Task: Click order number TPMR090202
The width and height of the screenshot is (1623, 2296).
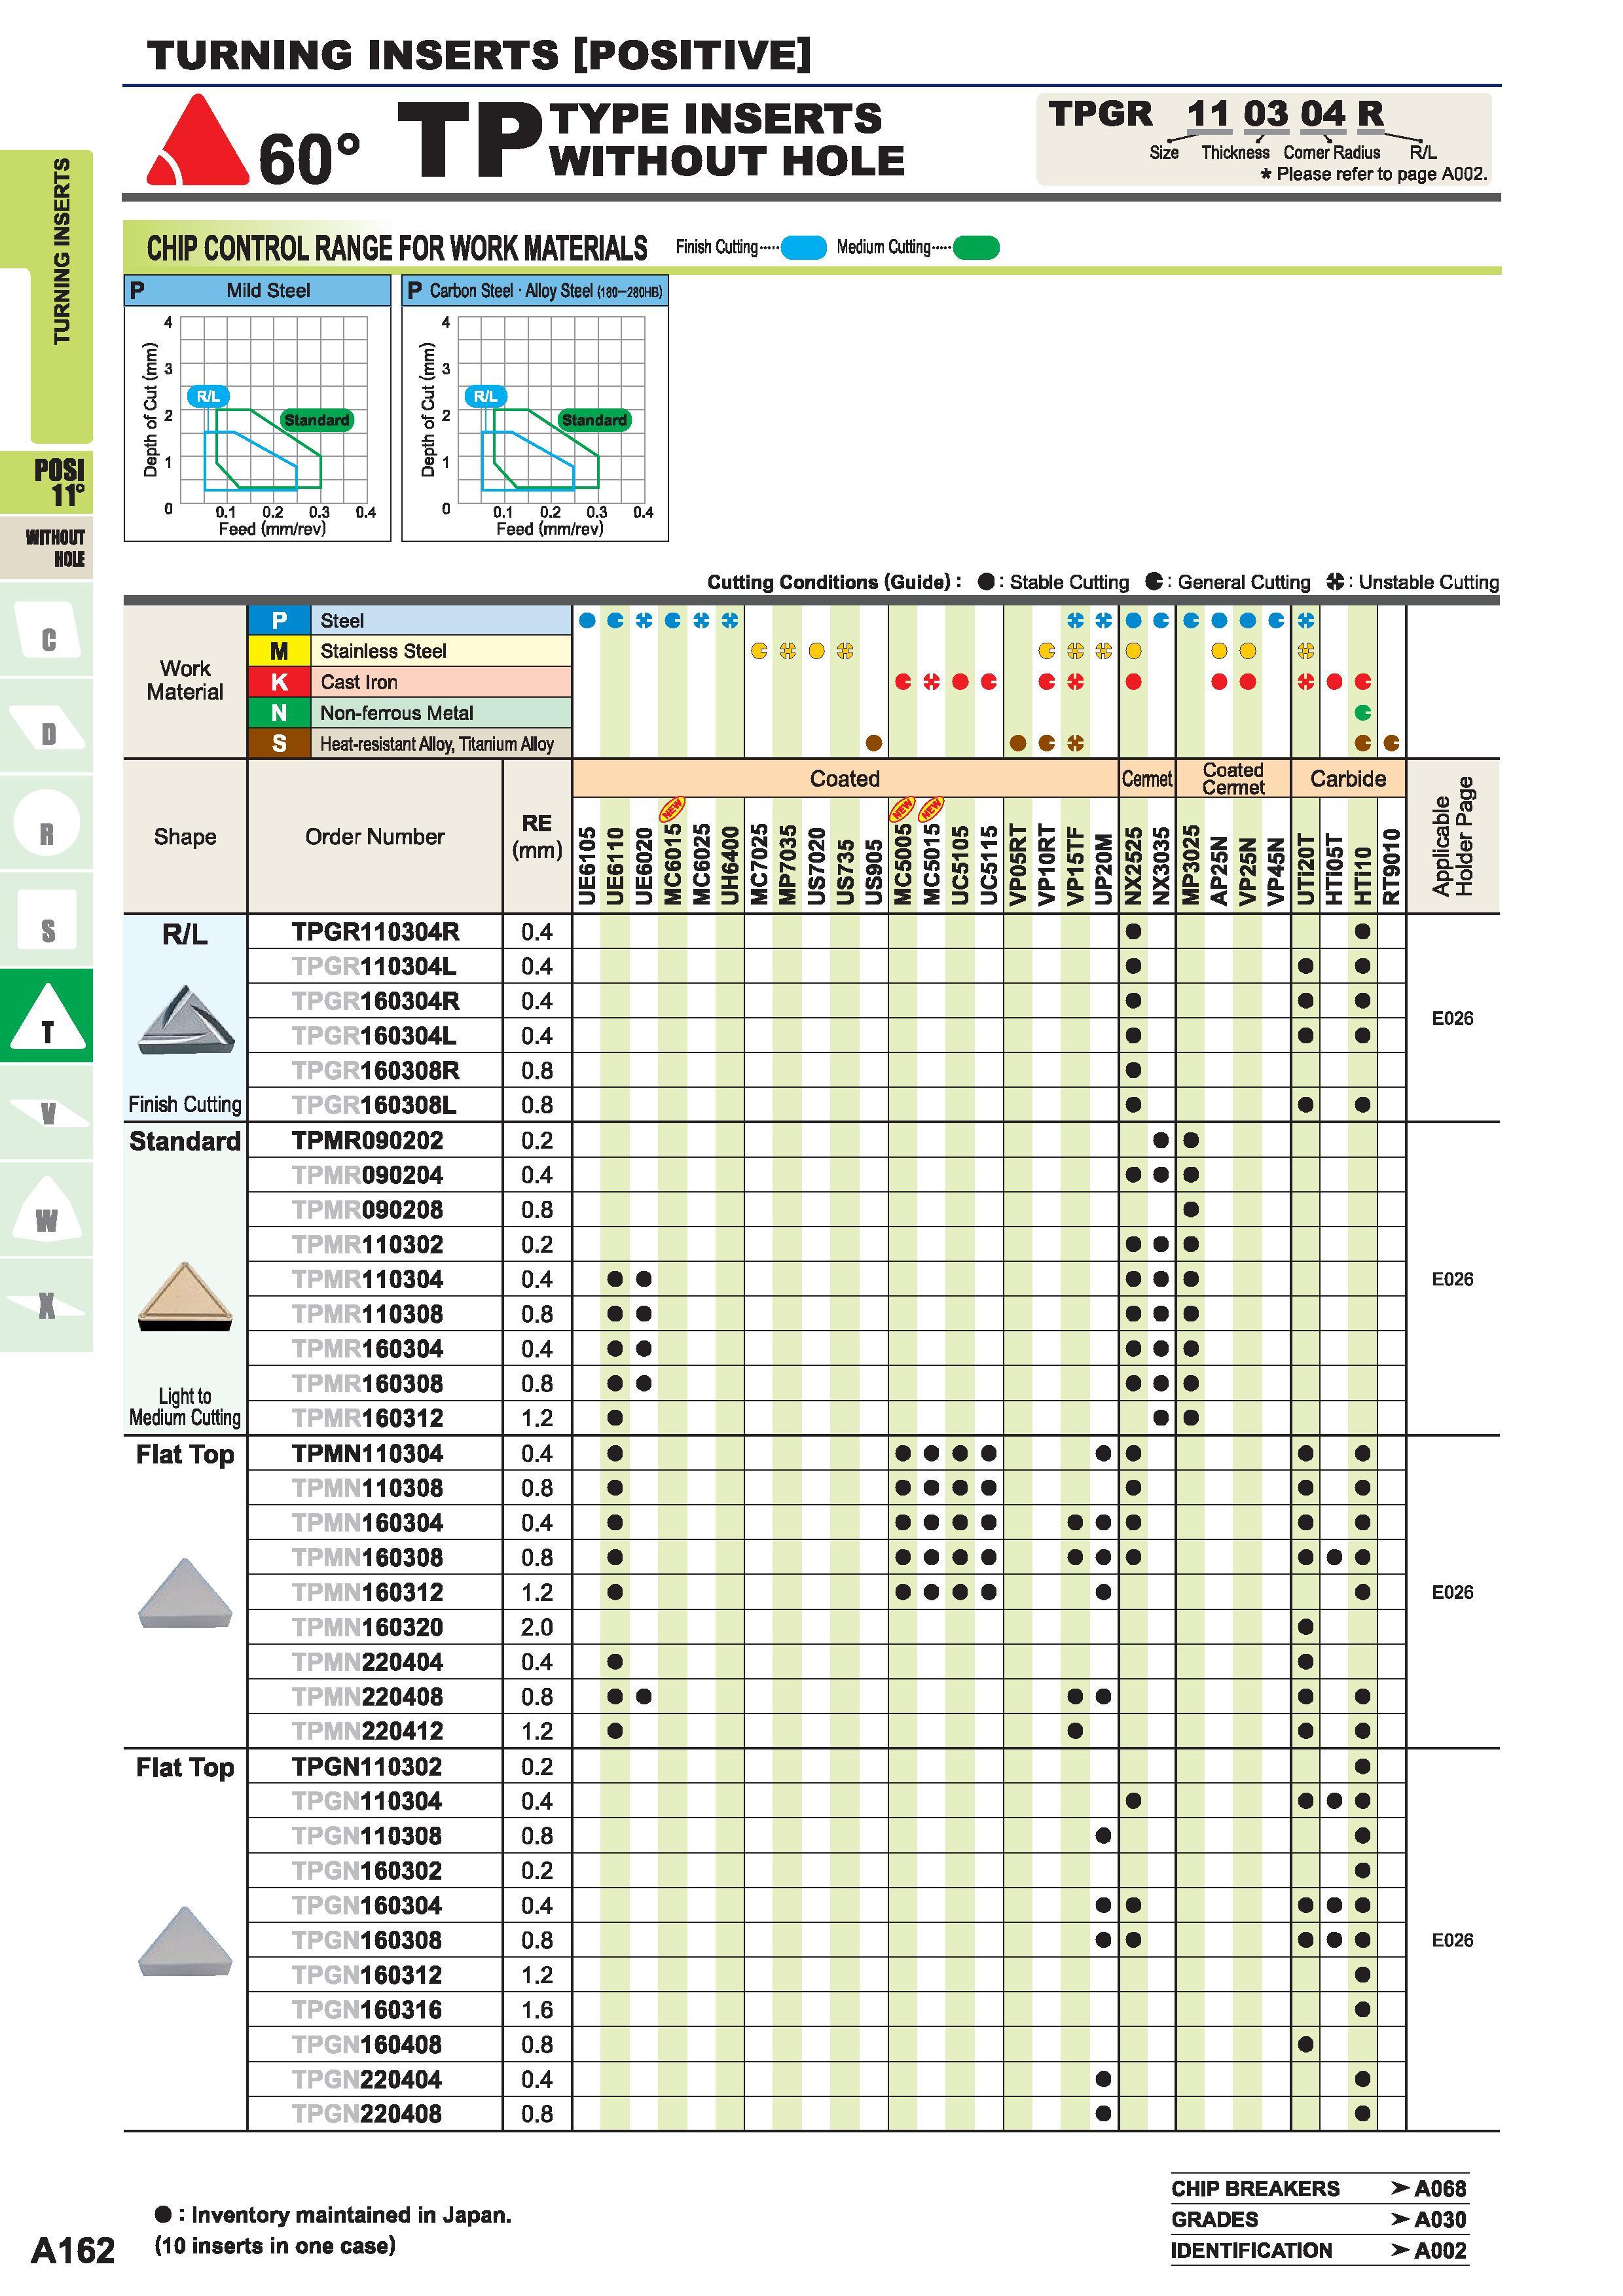Action: [x=367, y=1141]
